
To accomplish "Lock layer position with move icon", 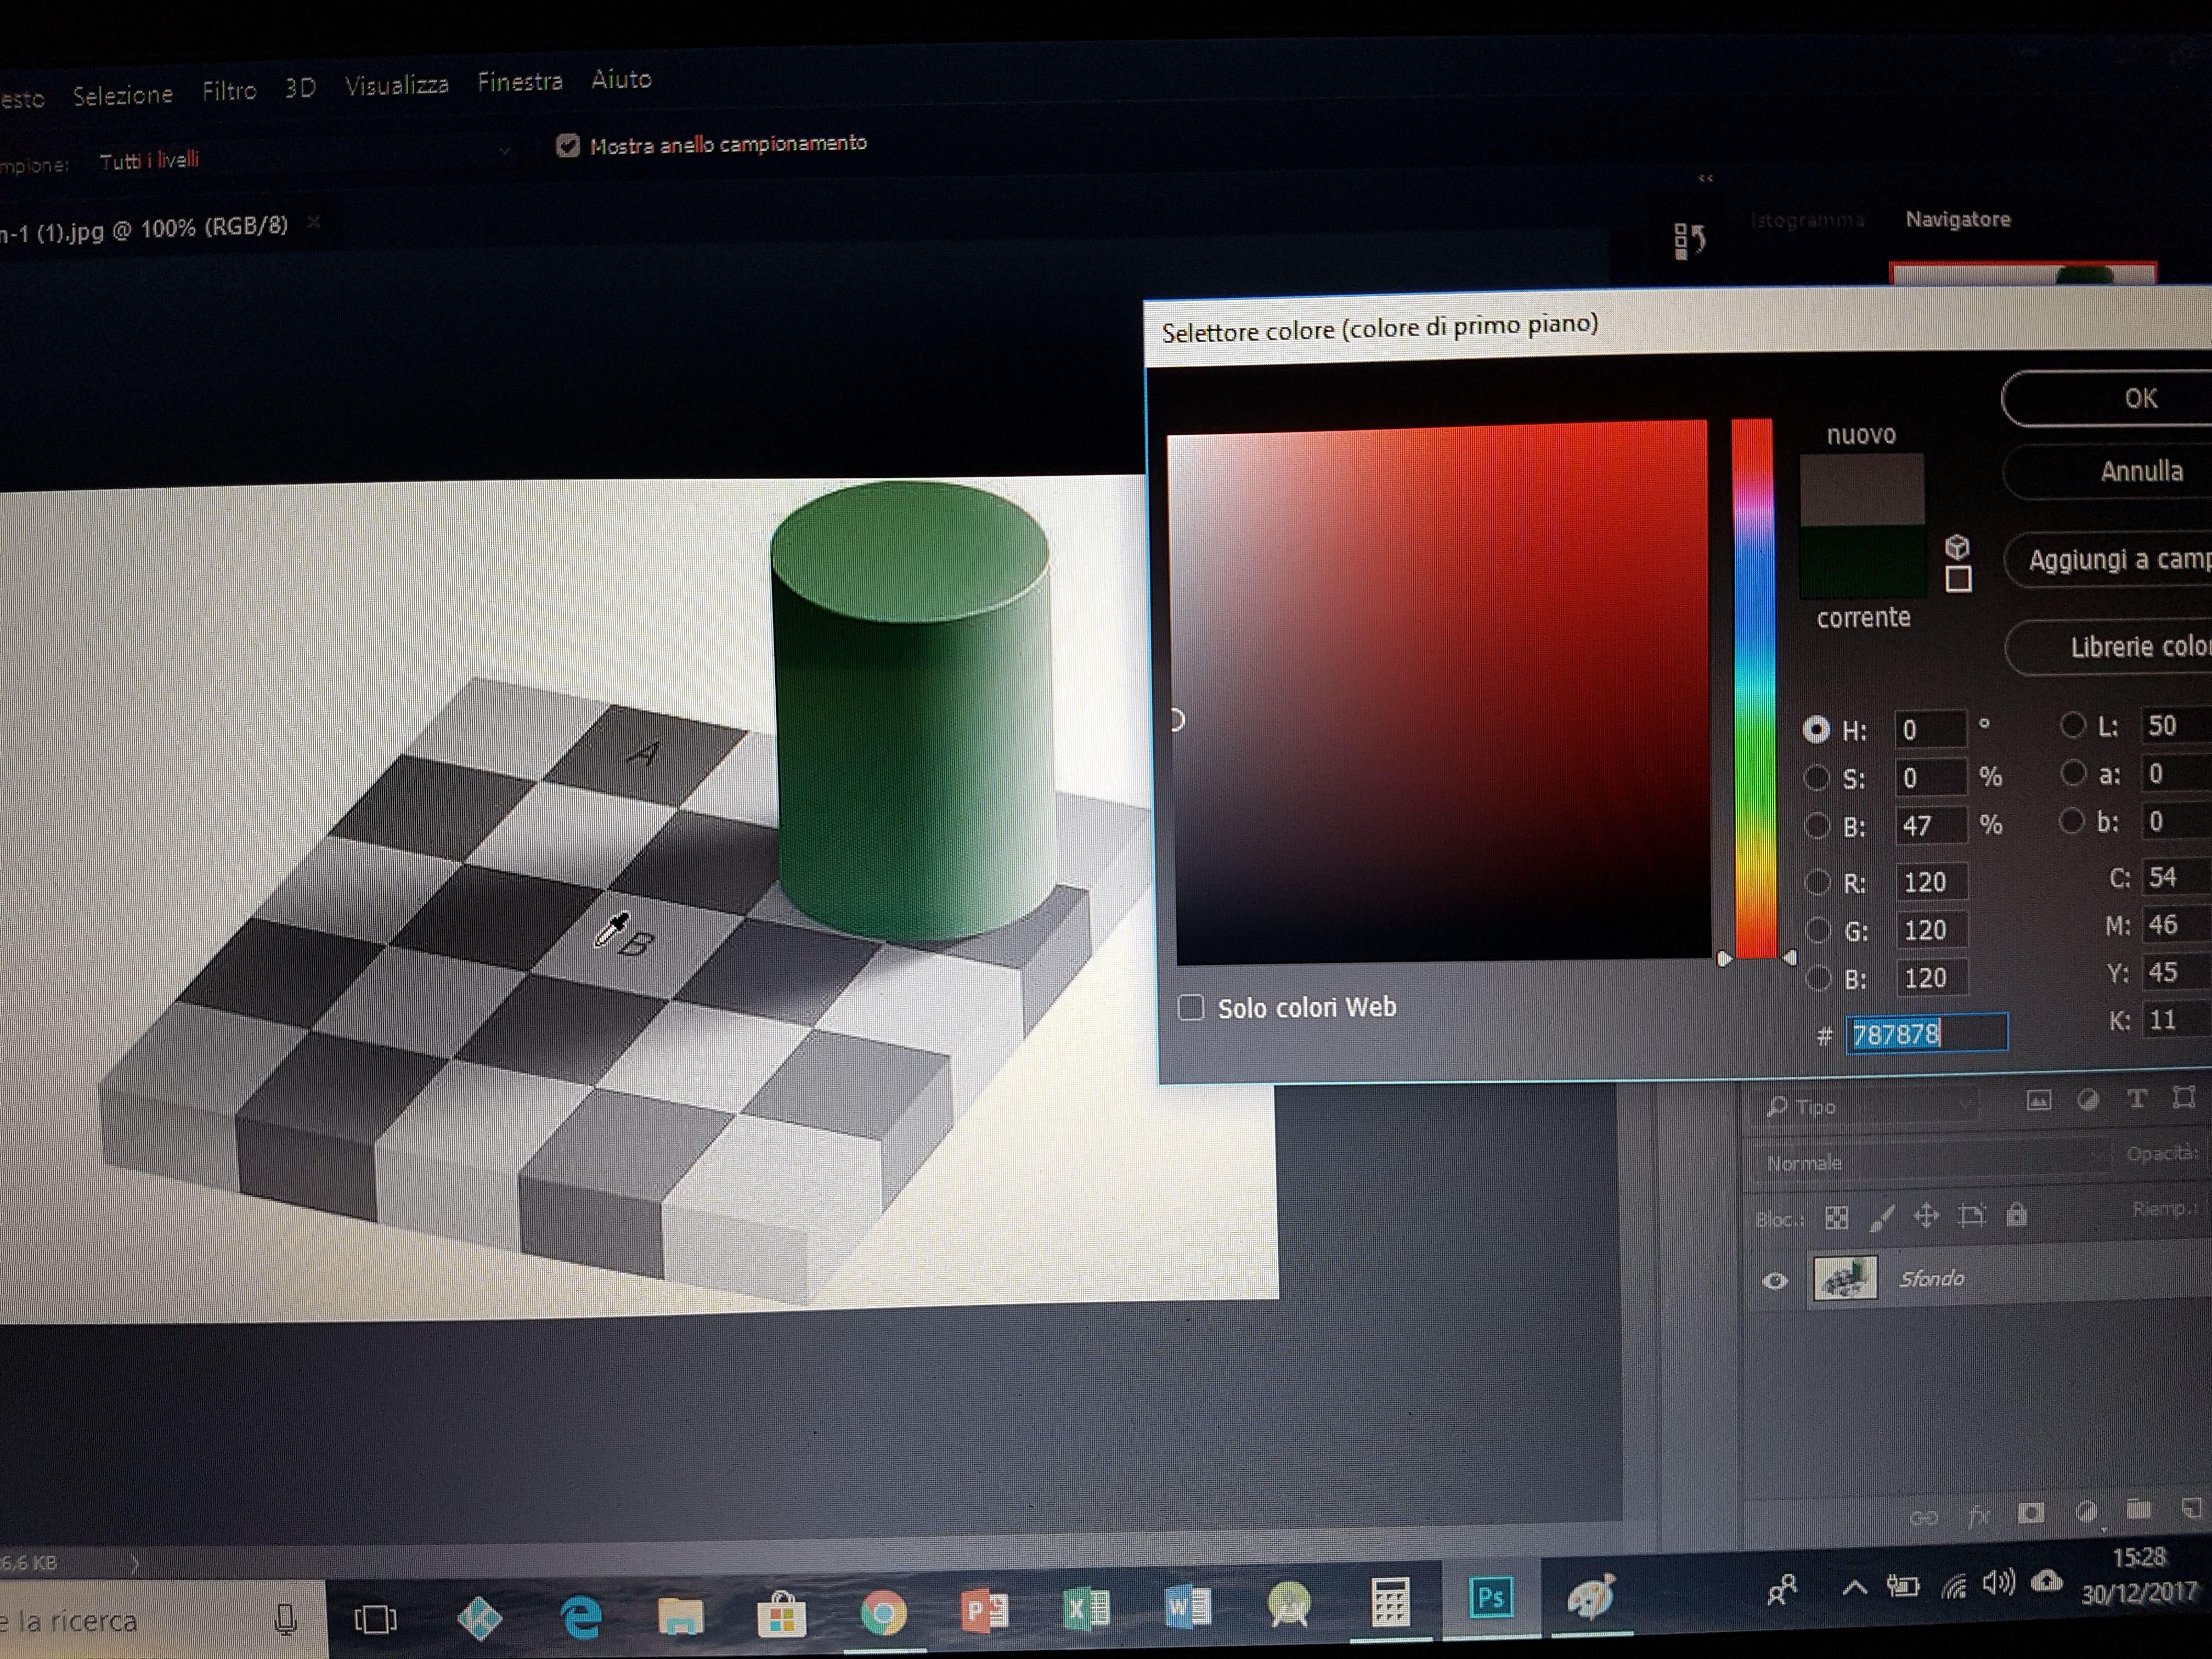I will coord(1926,1216).
